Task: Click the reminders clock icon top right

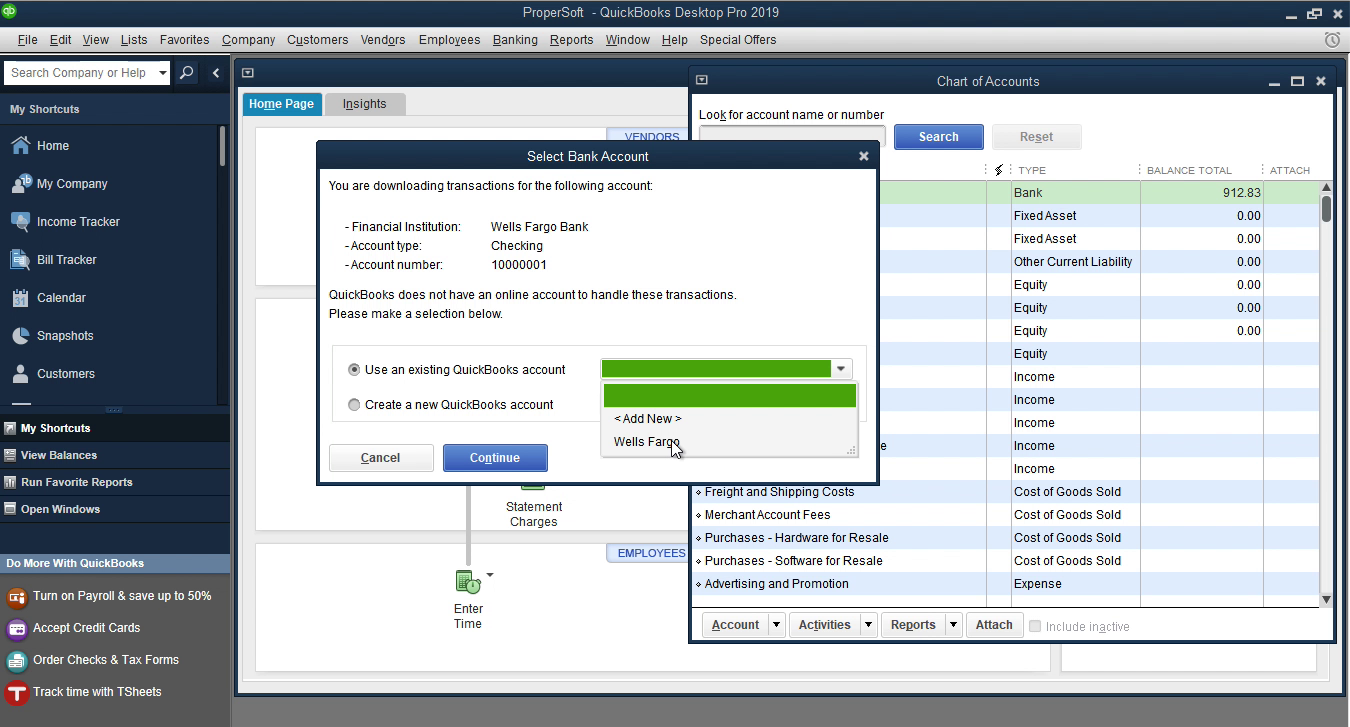Action: (x=1332, y=40)
